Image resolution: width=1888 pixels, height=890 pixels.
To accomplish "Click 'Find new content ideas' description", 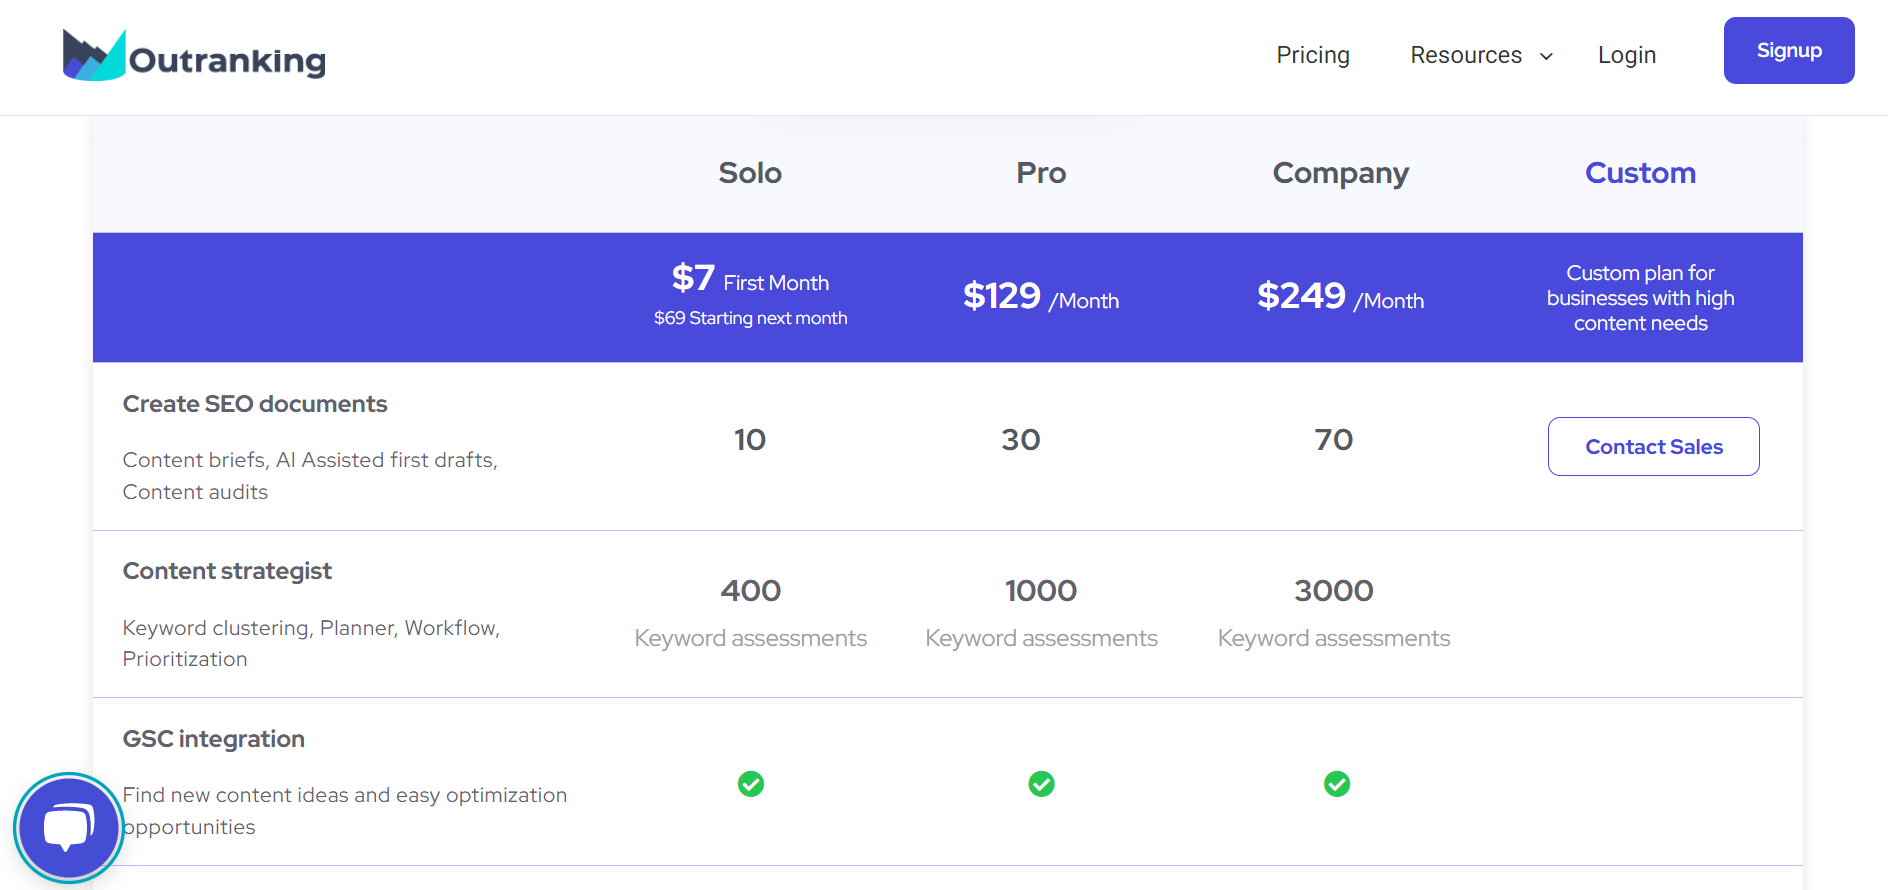I will (345, 811).
